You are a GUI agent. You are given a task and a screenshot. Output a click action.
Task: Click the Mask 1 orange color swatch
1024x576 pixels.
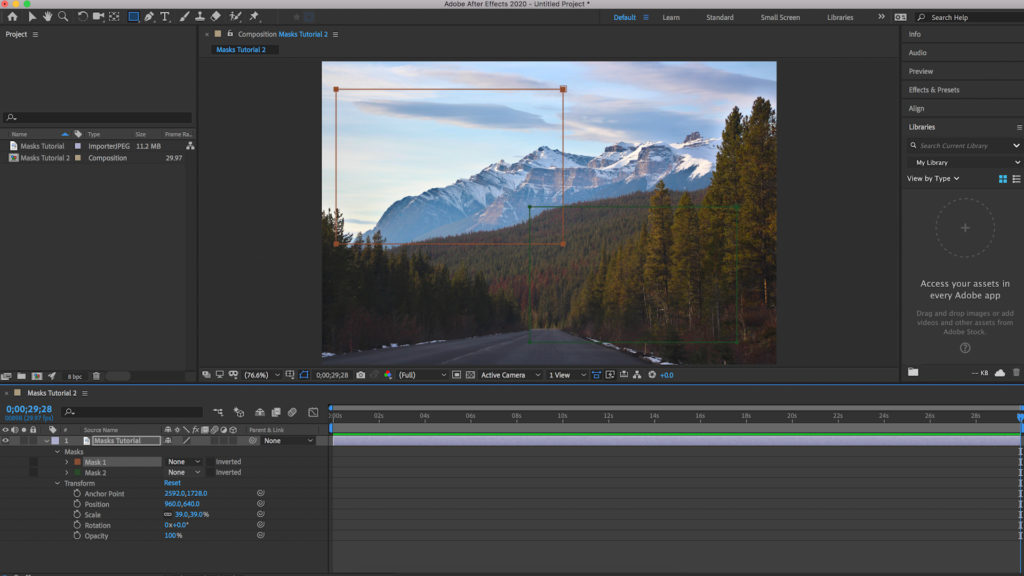pyautogui.click(x=77, y=462)
